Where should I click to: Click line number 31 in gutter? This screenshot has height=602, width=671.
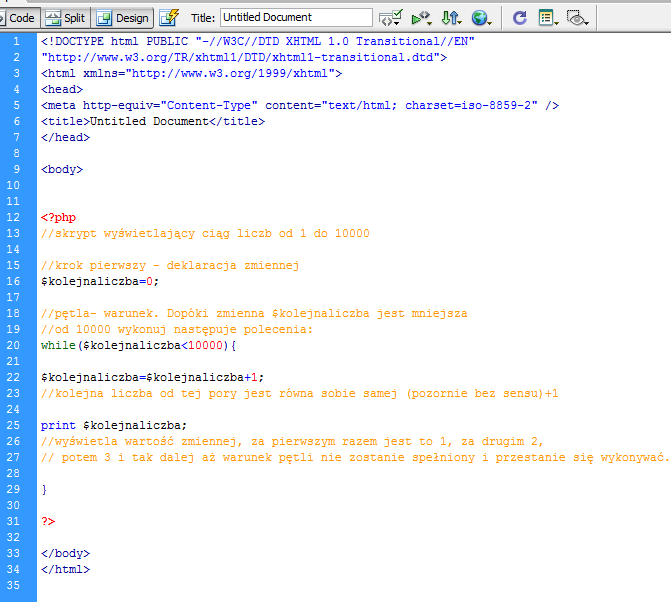[13, 522]
